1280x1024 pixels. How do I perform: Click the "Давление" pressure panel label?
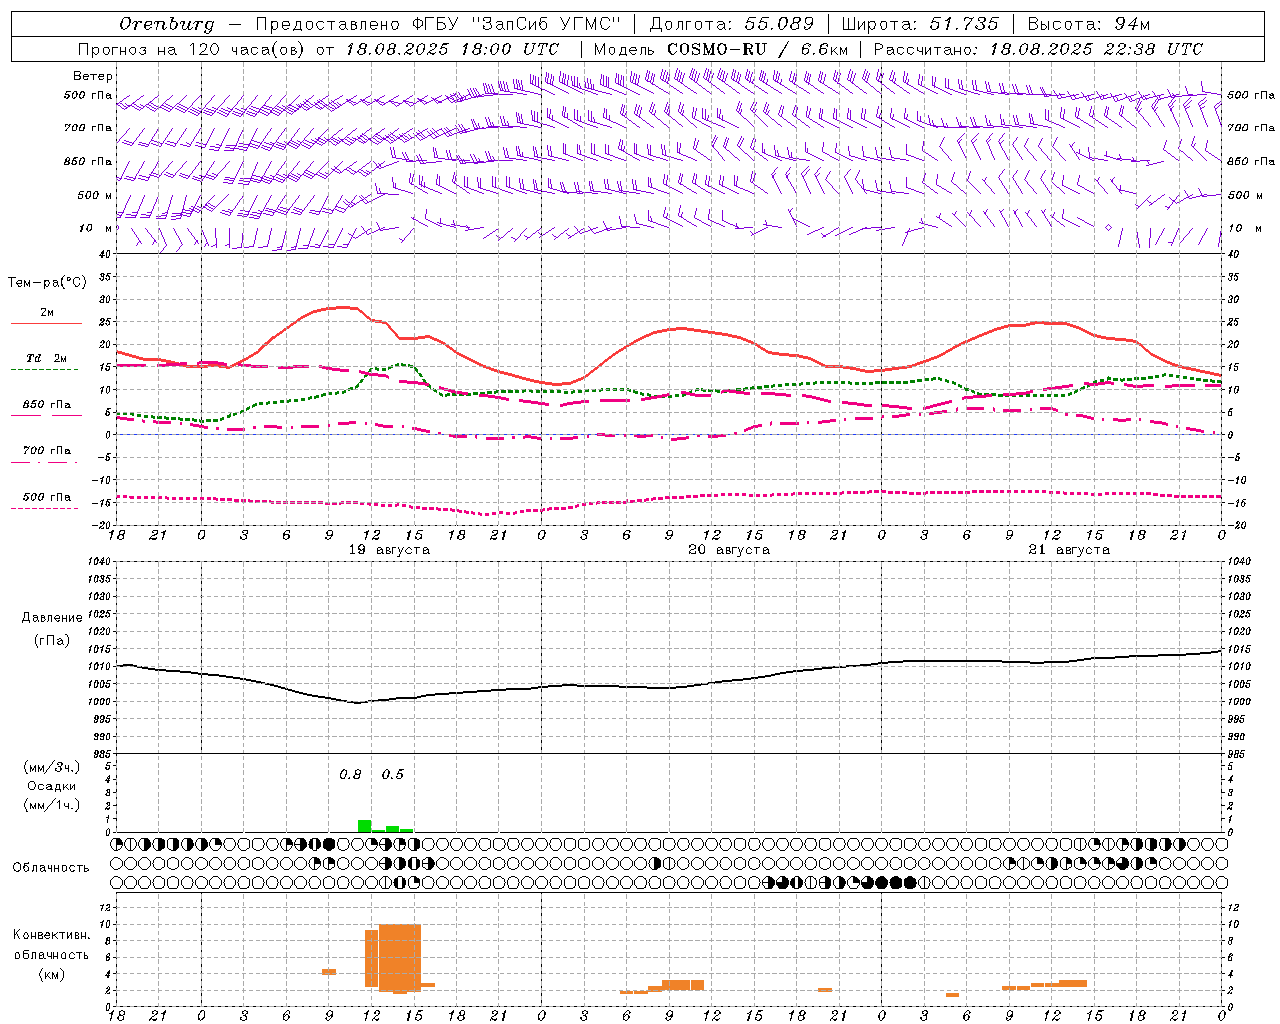pyautogui.click(x=52, y=618)
